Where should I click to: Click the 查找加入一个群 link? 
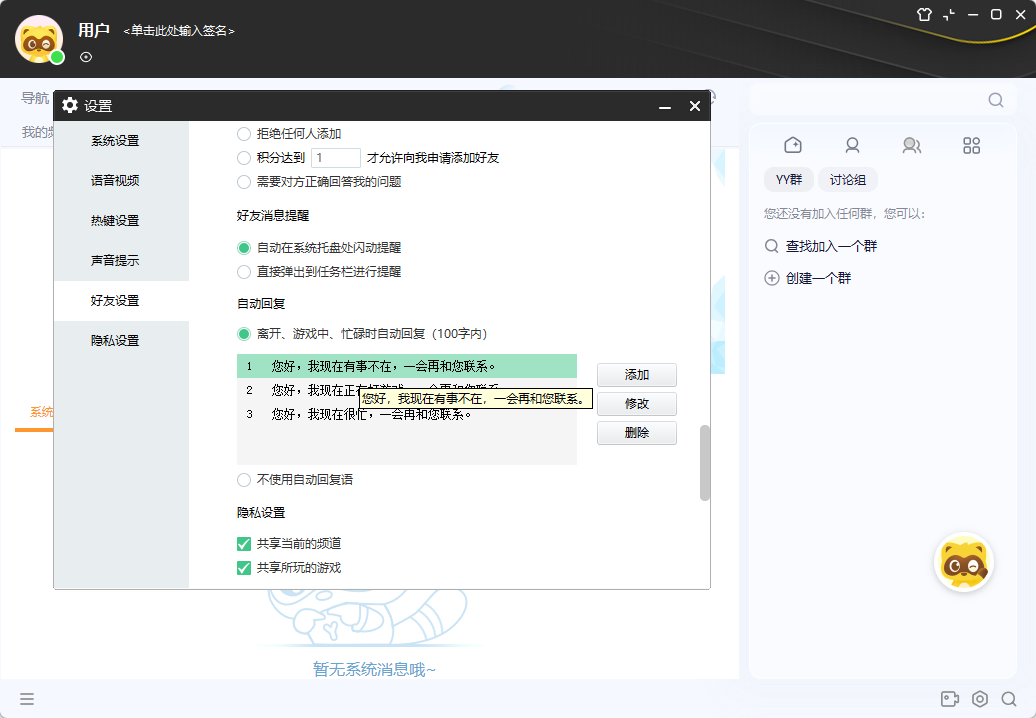pyautogui.click(x=831, y=246)
